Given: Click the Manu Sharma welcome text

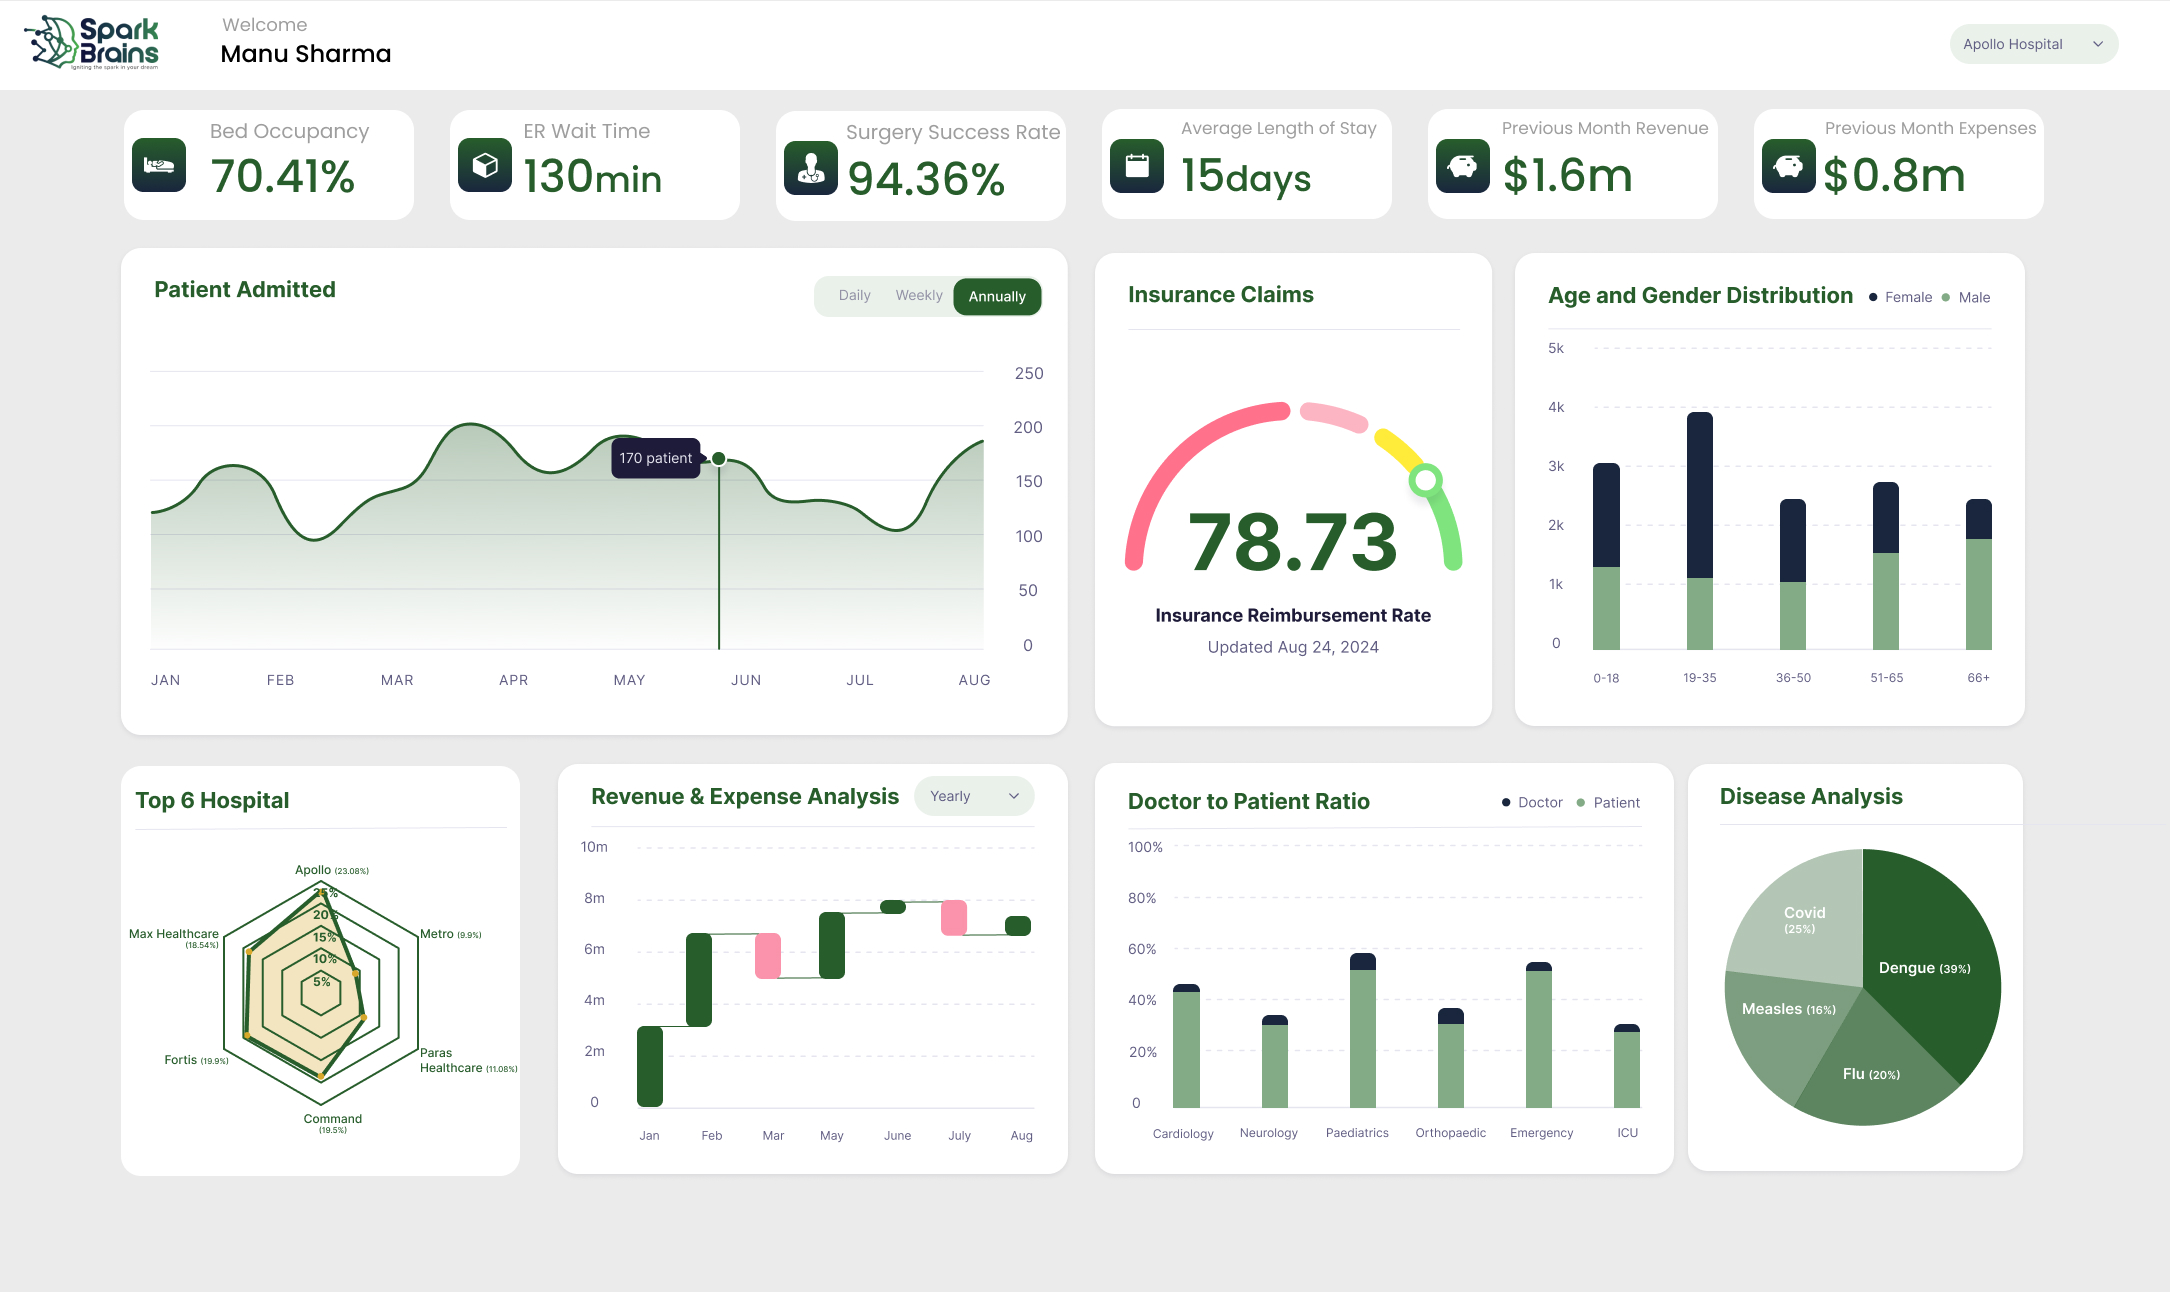Looking at the screenshot, I should click(x=305, y=54).
